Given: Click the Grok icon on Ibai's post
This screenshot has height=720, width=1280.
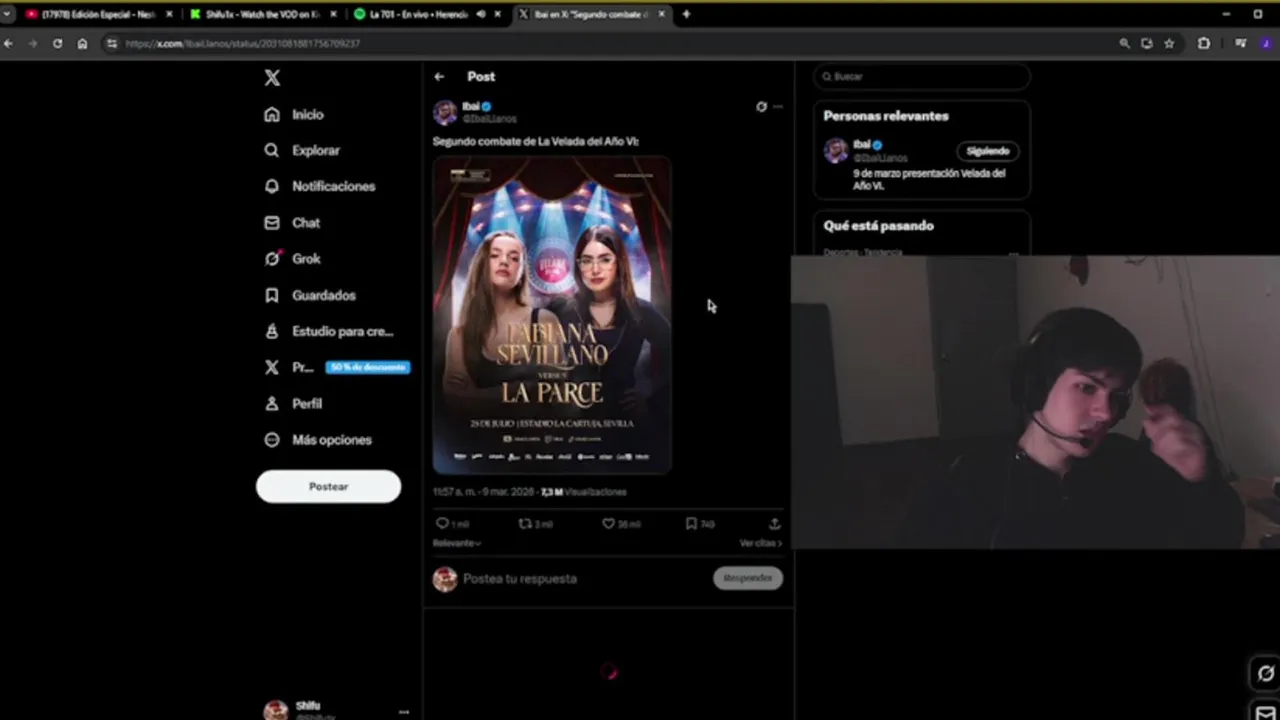Looking at the screenshot, I should (x=761, y=107).
